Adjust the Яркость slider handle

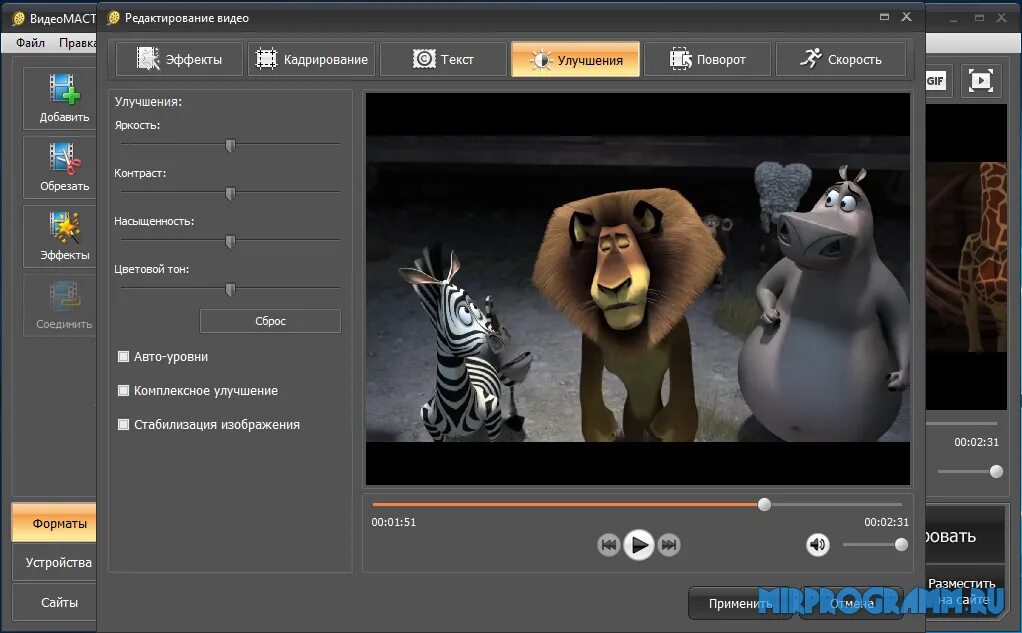230,145
